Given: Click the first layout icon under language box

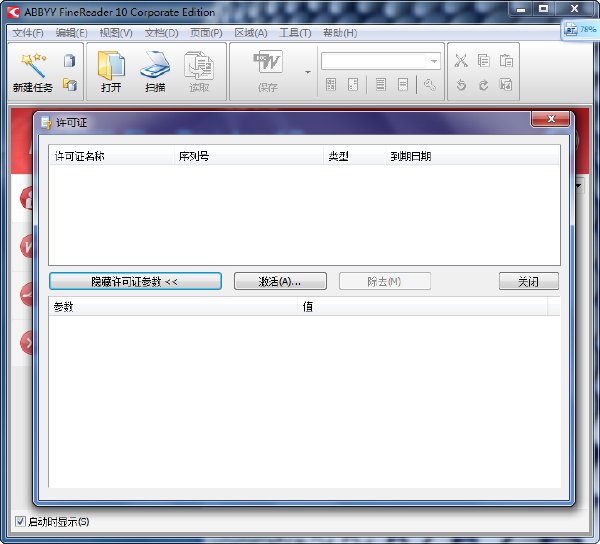Looking at the screenshot, I should pyautogui.click(x=331, y=85).
